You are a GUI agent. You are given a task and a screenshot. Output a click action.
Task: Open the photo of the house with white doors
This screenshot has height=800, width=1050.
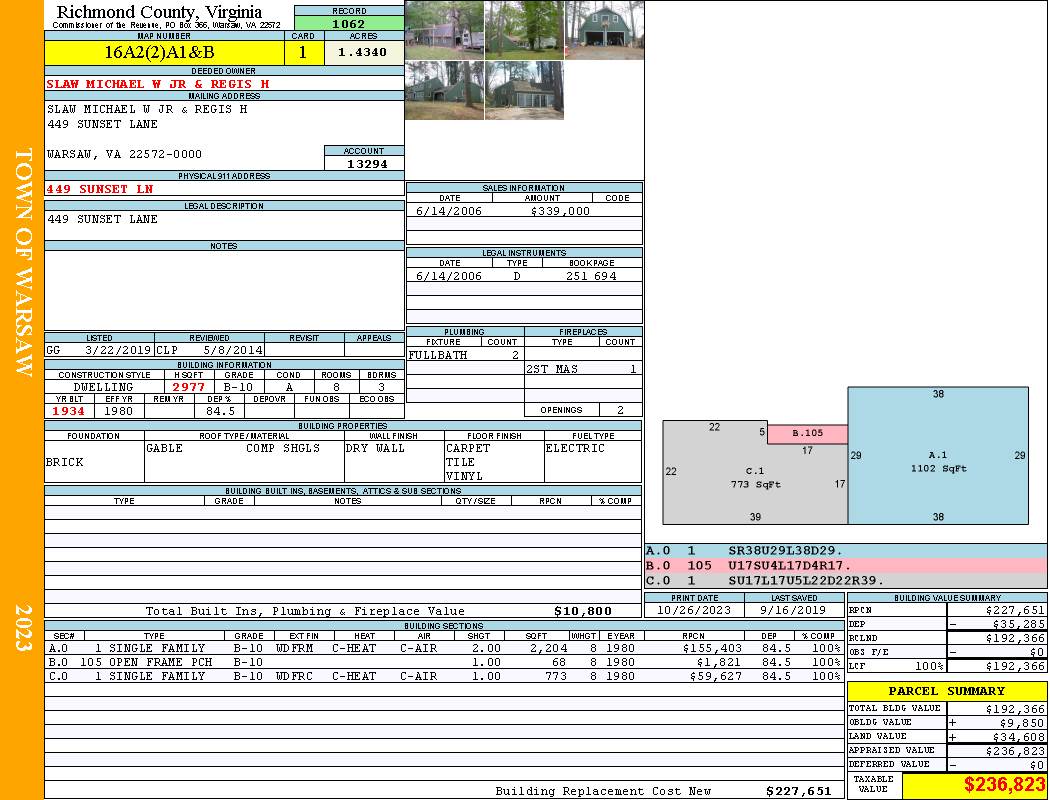coord(524,90)
